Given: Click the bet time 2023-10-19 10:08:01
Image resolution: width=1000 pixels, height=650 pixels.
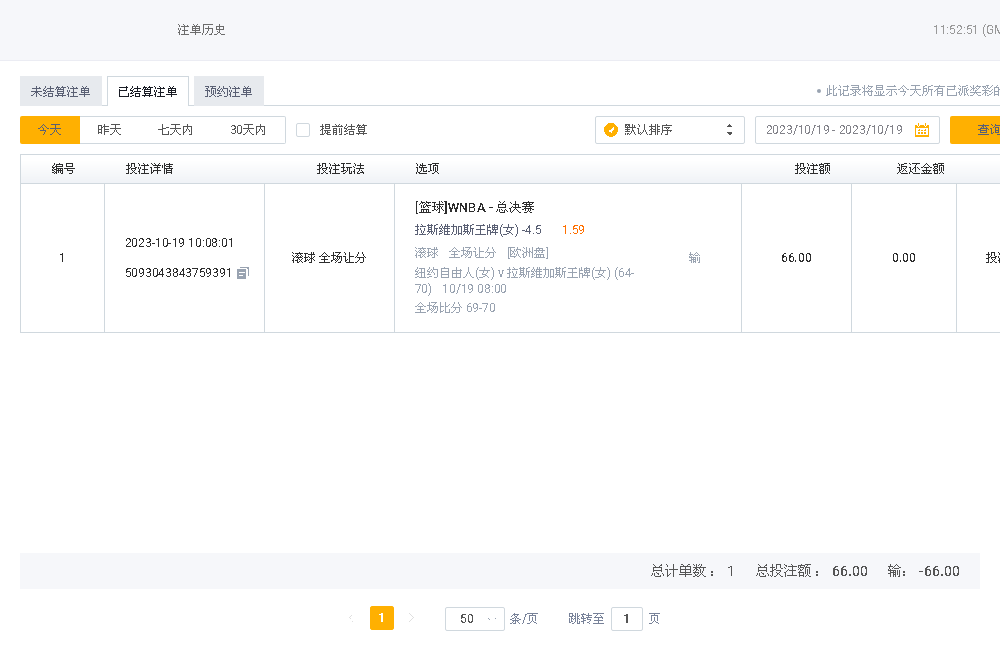Looking at the screenshot, I should coord(179,243).
